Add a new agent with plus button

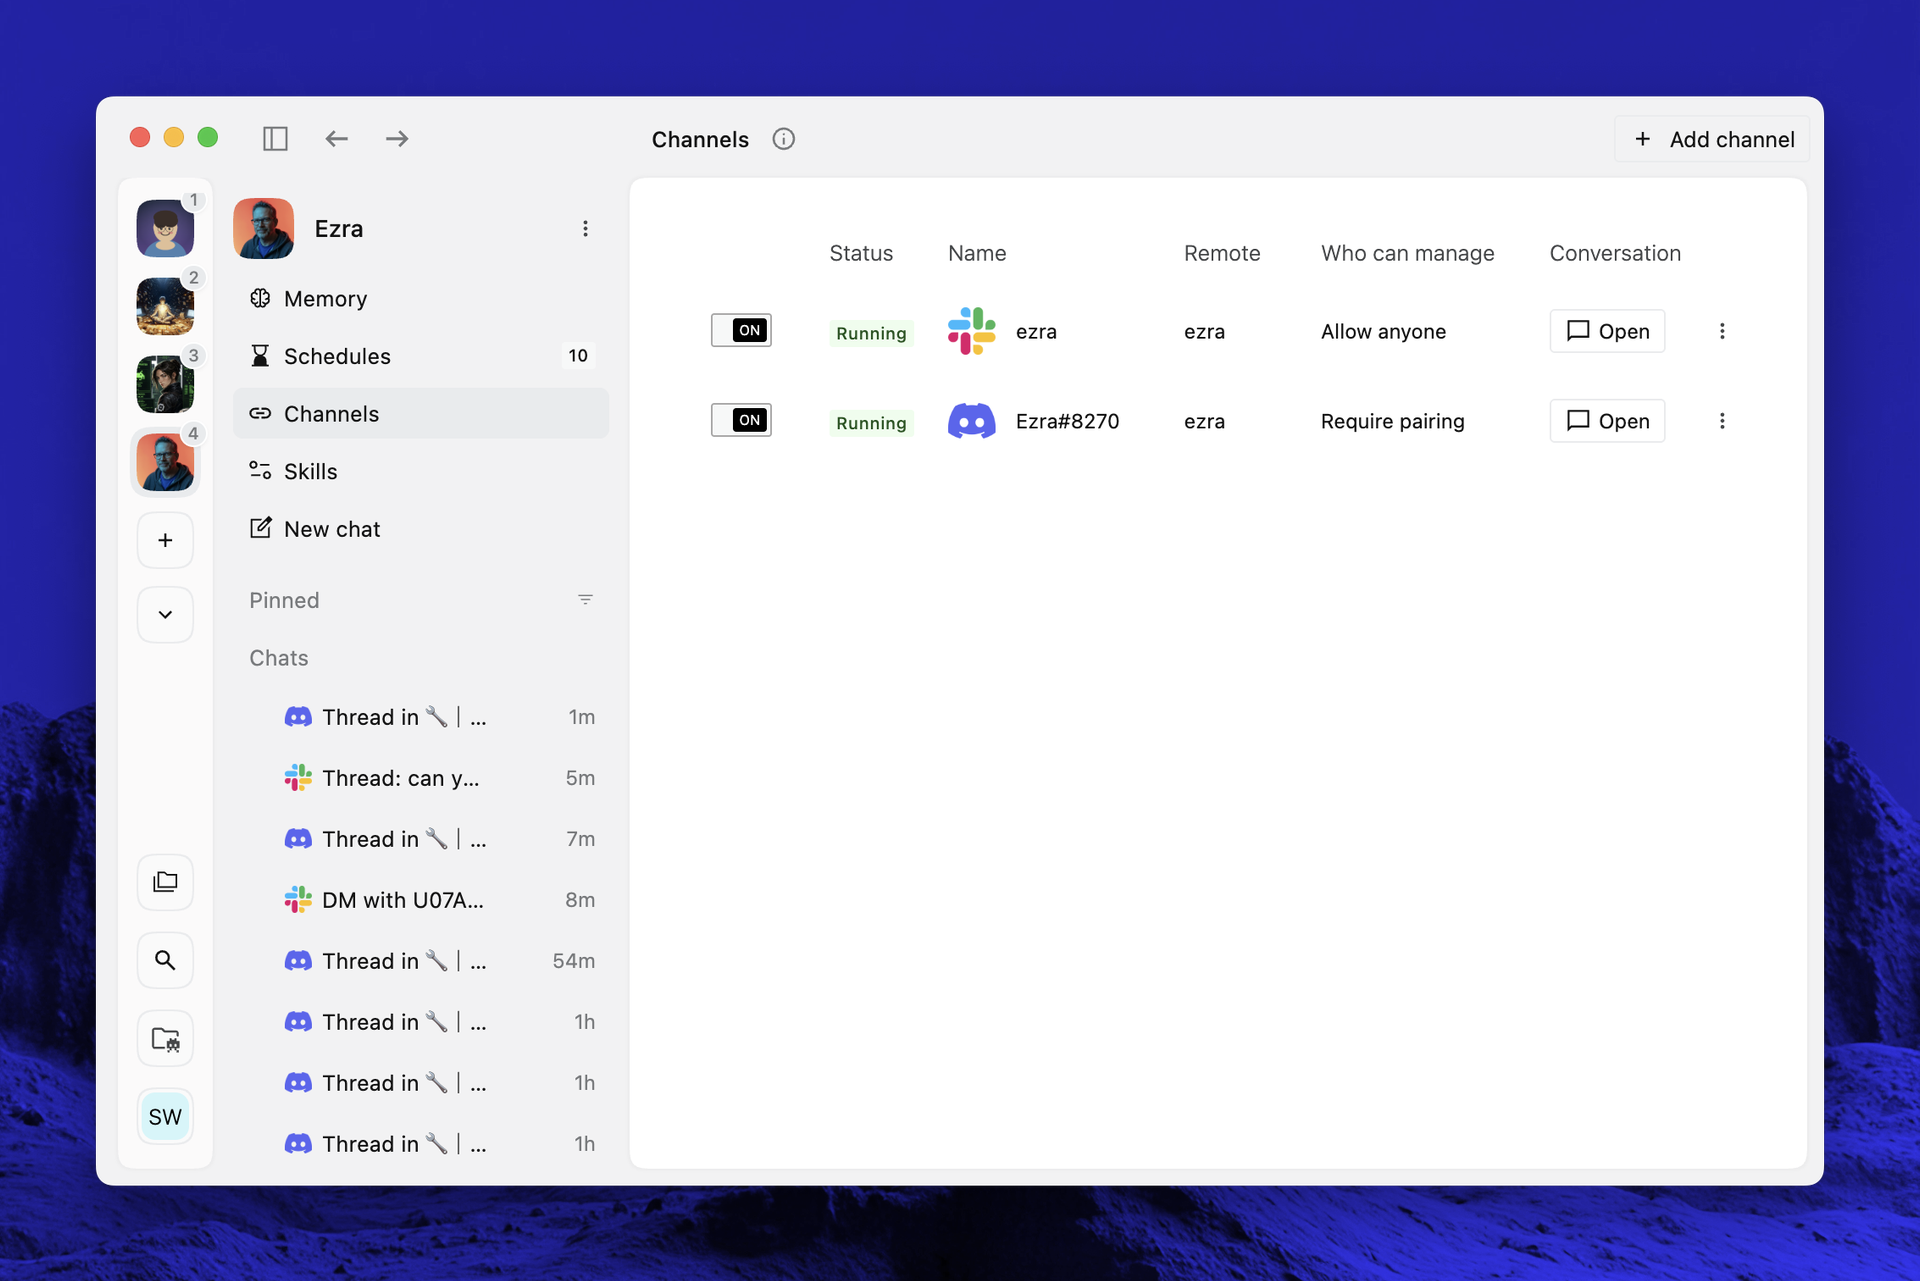[165, 540]
